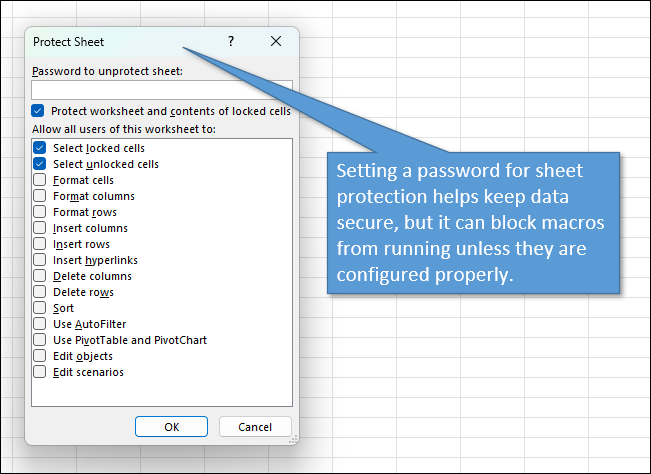Screen dimensions: 651x474
Task: Check the Insert rows checkbox
Action: [40, 244]
